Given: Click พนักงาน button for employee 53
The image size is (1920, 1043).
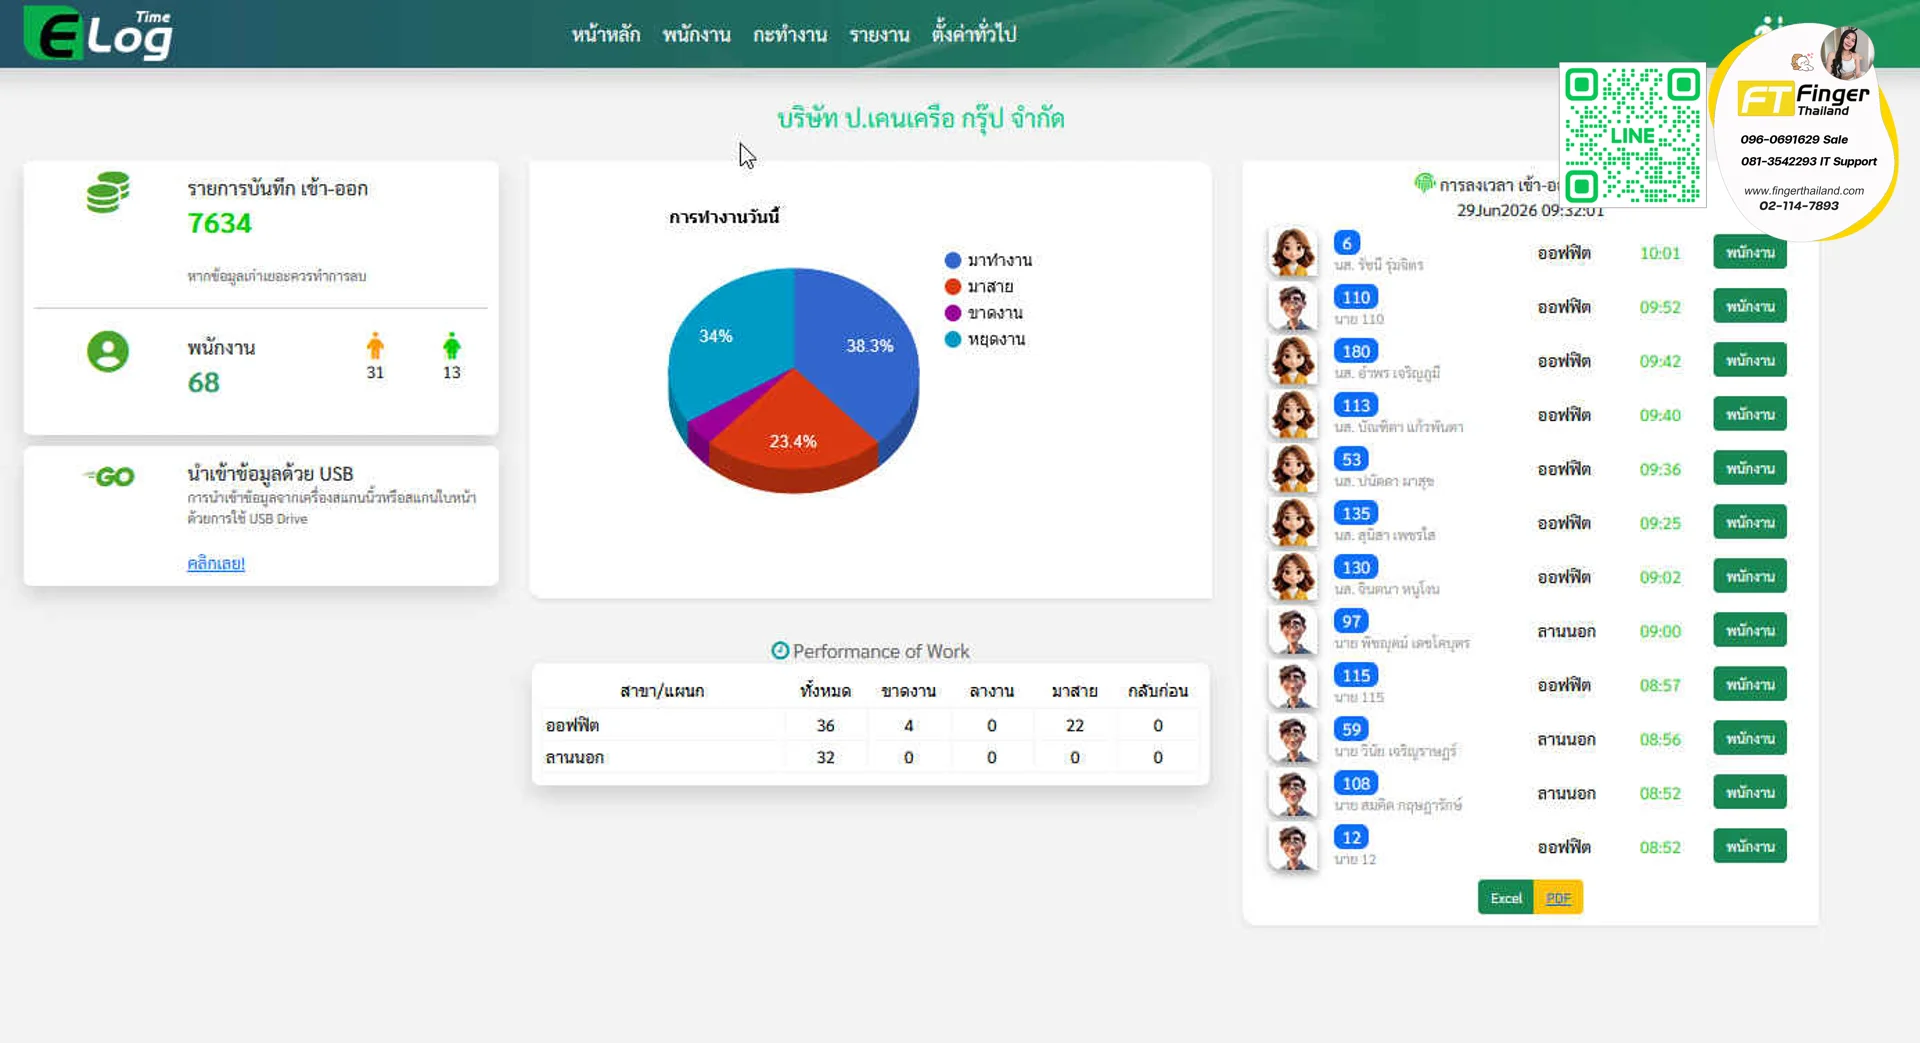Looking at the screenshot, I should 1750,468.
